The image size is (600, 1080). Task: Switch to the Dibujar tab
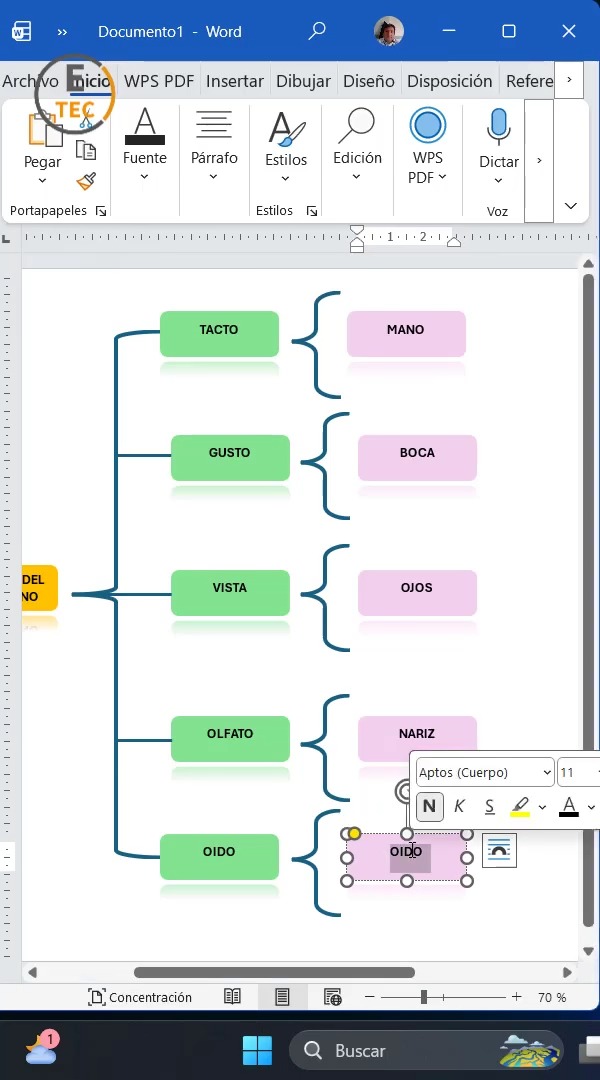click(304, 81)
